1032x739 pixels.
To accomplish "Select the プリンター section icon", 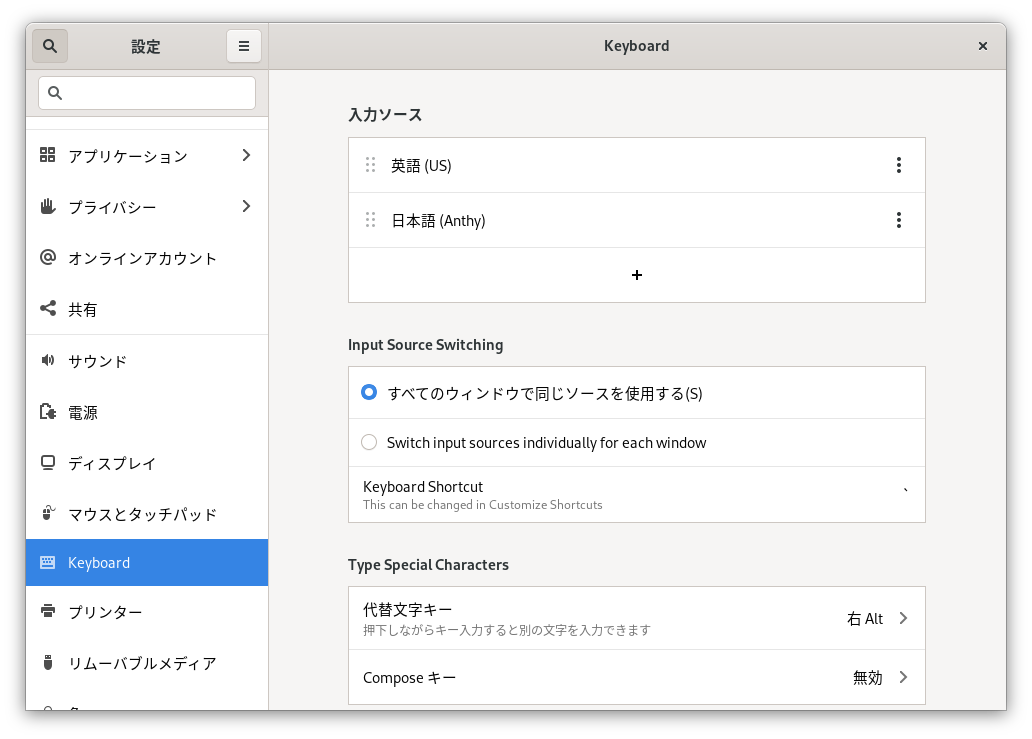I will [47, 612].
